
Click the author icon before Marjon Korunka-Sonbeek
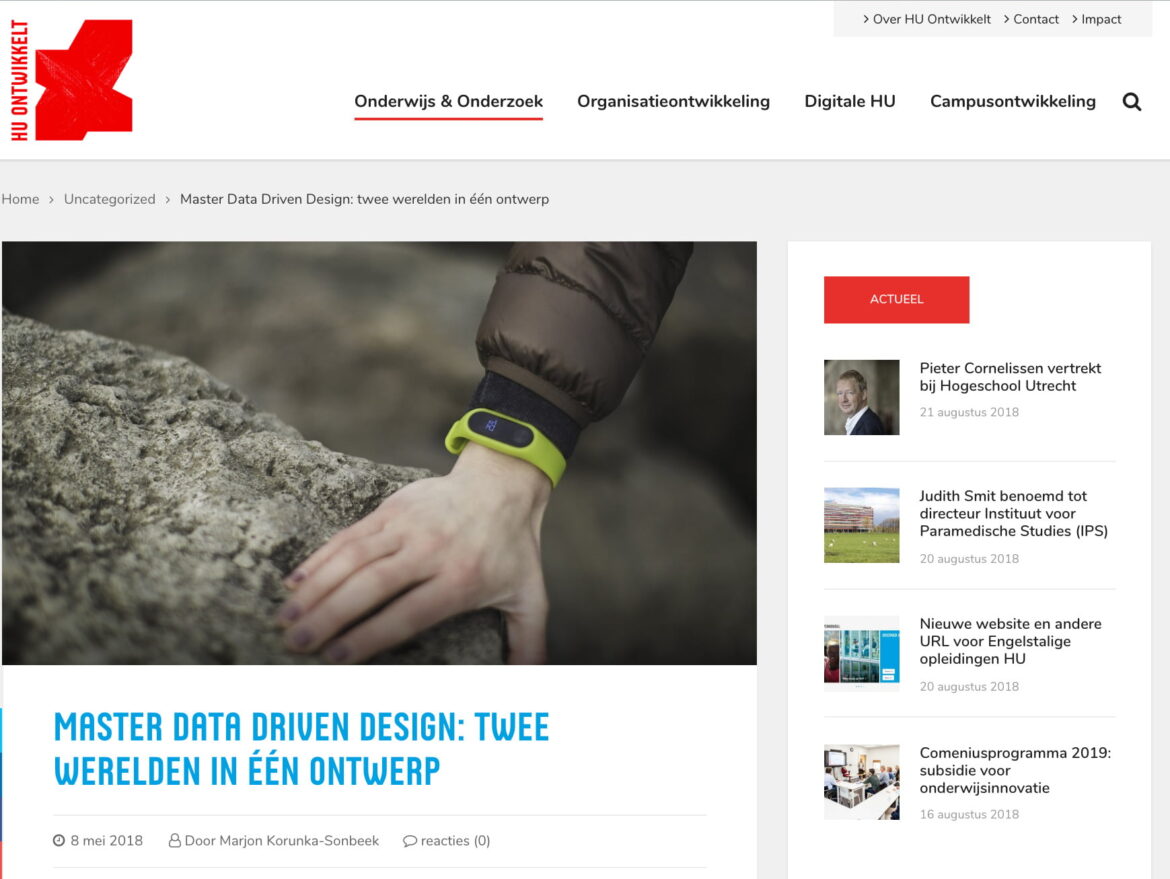tap(175, 841)
